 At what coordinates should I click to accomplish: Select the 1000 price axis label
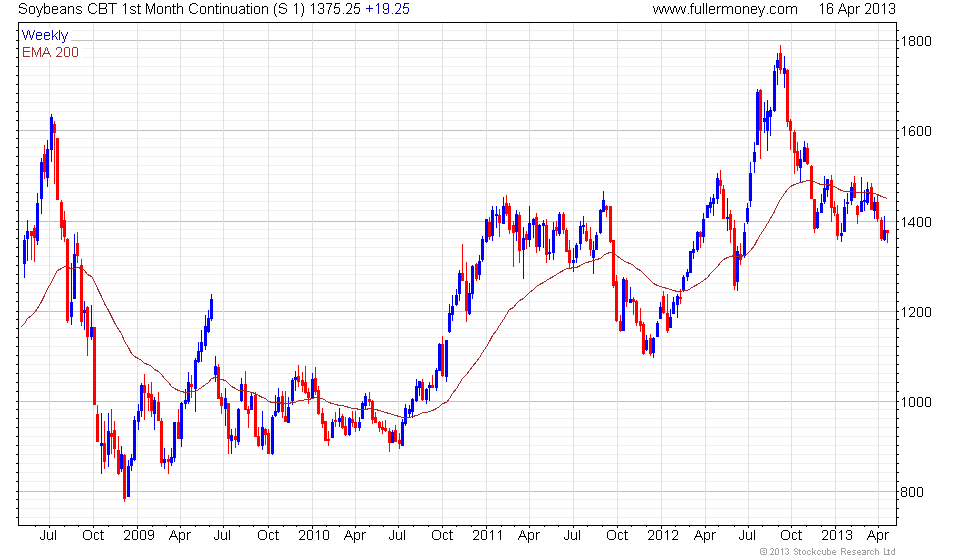click(x=919, y=402)
